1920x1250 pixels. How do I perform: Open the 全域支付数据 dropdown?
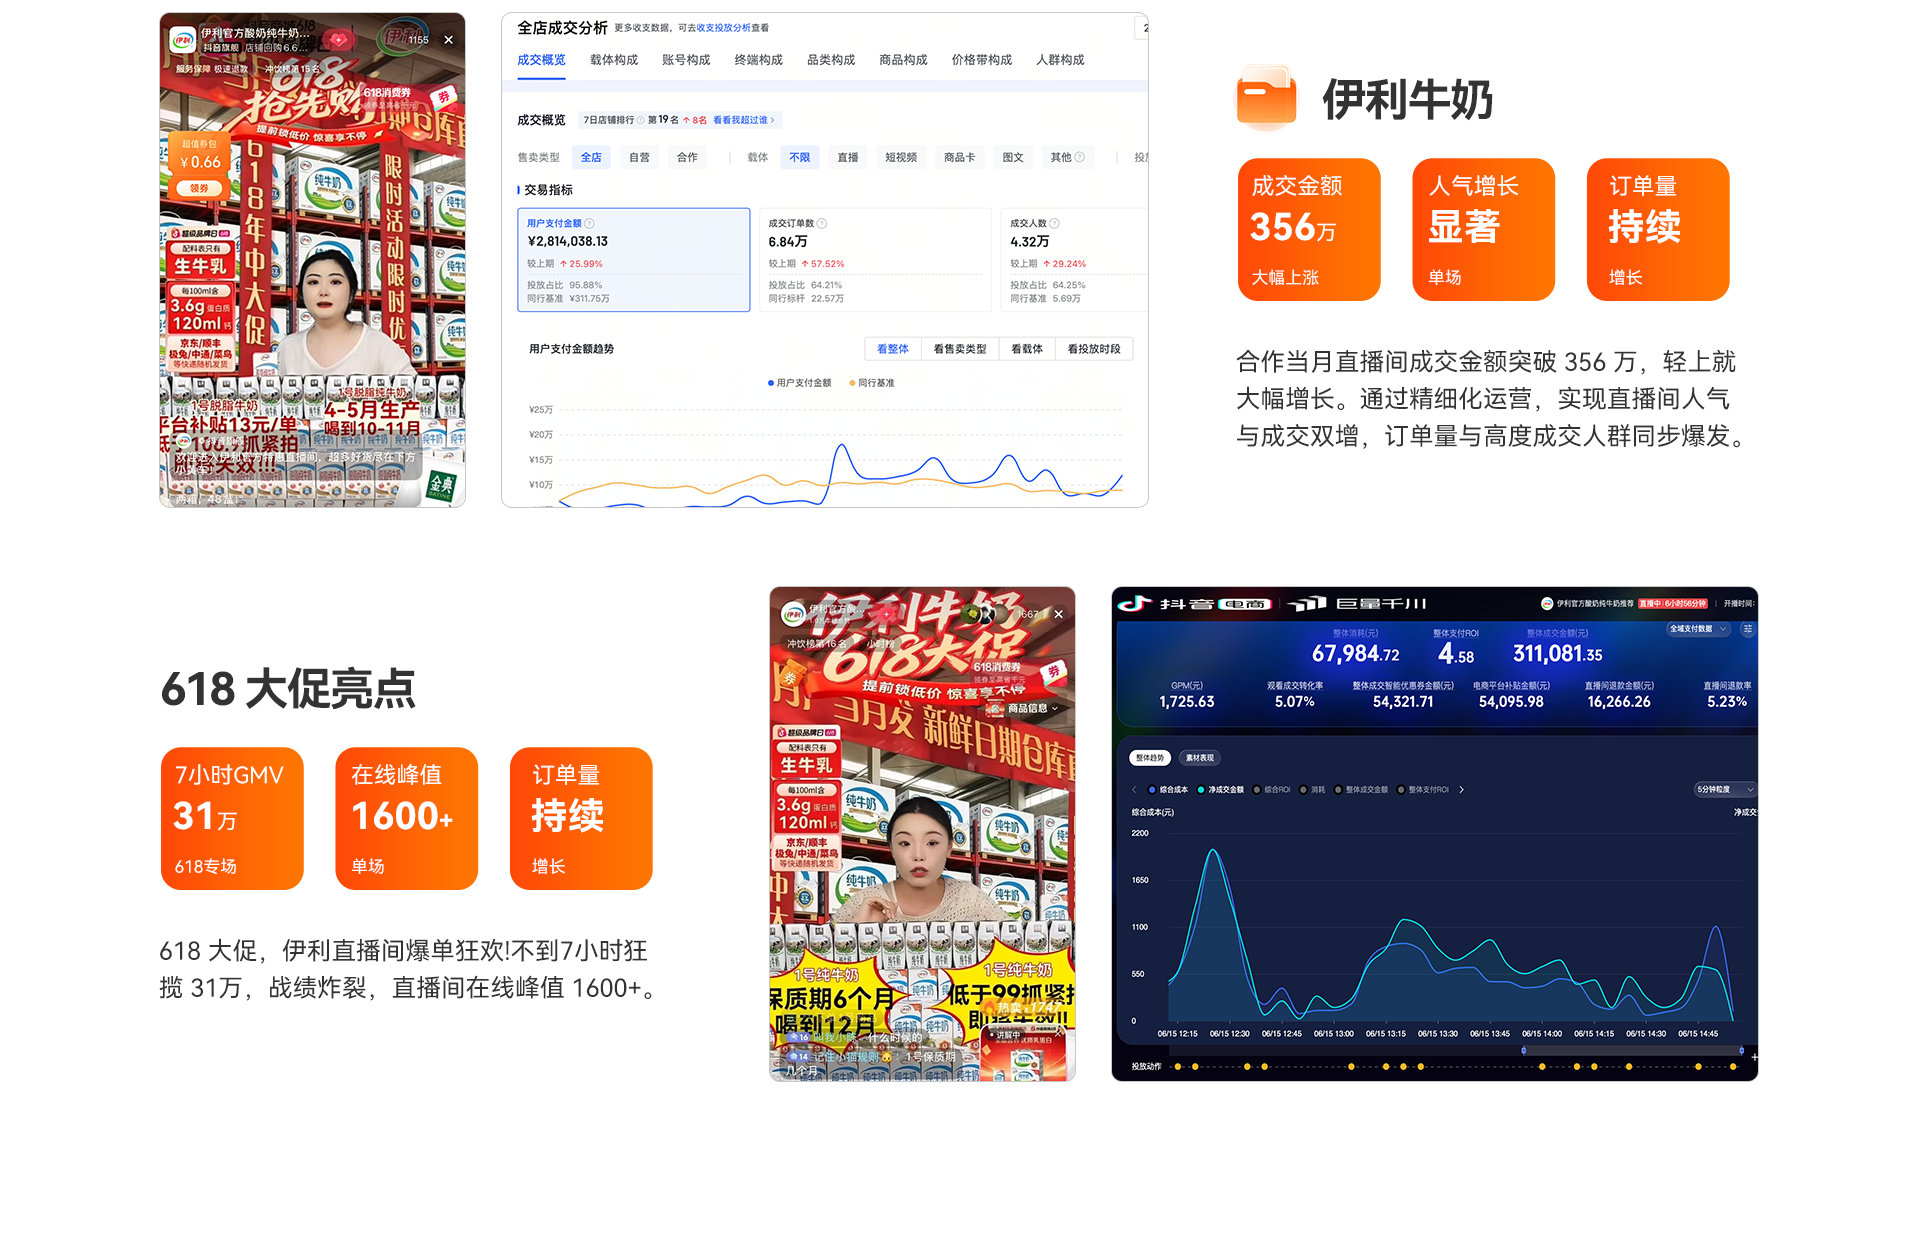click(1699, 629)
